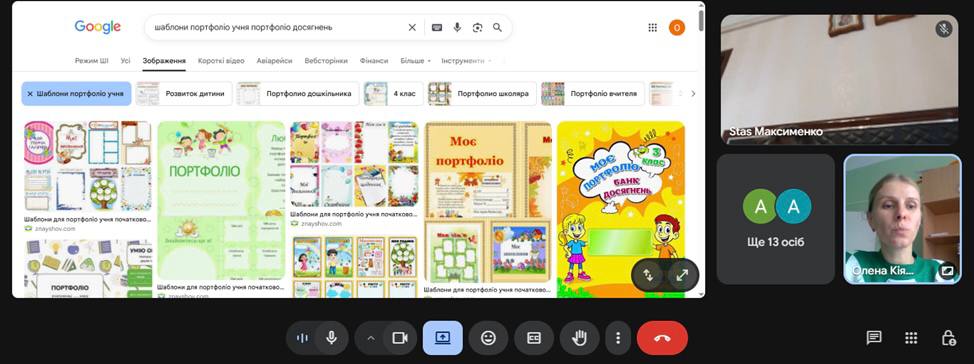Open more options three-dot menu
974x364 pixels.
617,338
